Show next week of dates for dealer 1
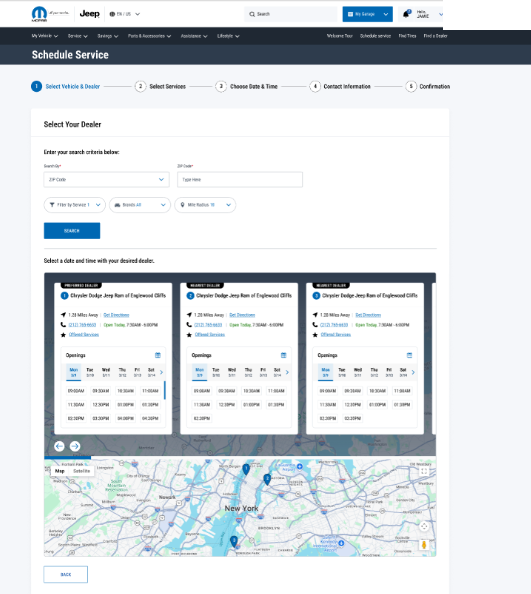The image size is (531, 594). pos(161,372)
